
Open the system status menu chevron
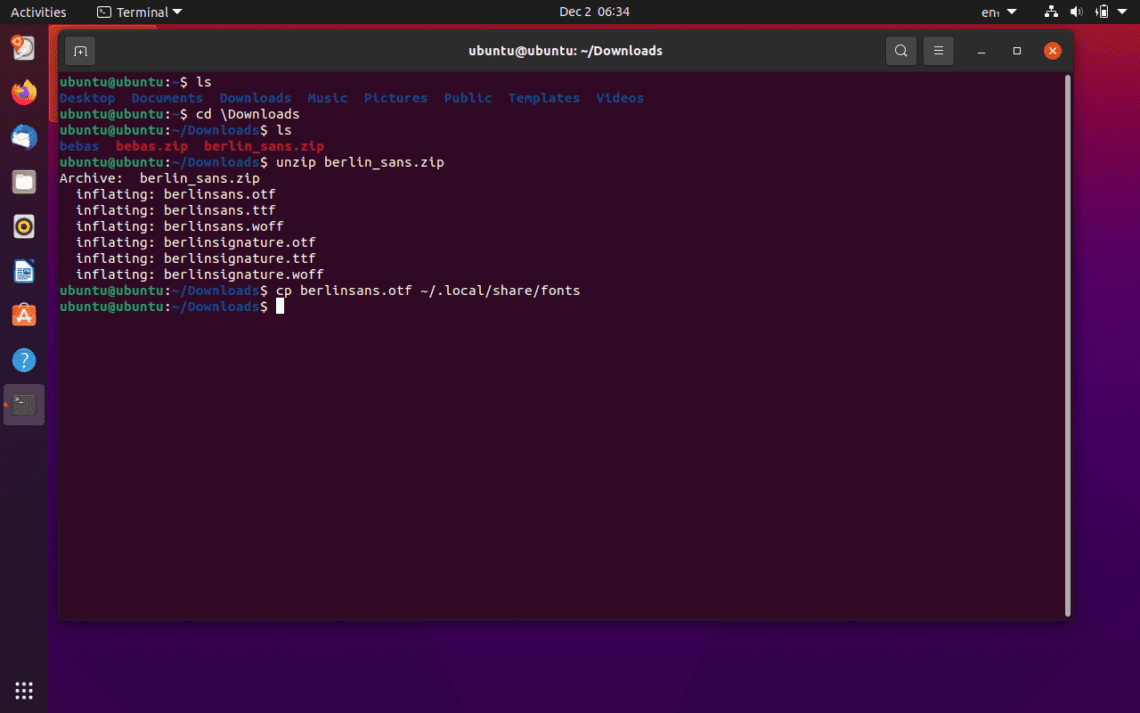[x=1124, y=11]
